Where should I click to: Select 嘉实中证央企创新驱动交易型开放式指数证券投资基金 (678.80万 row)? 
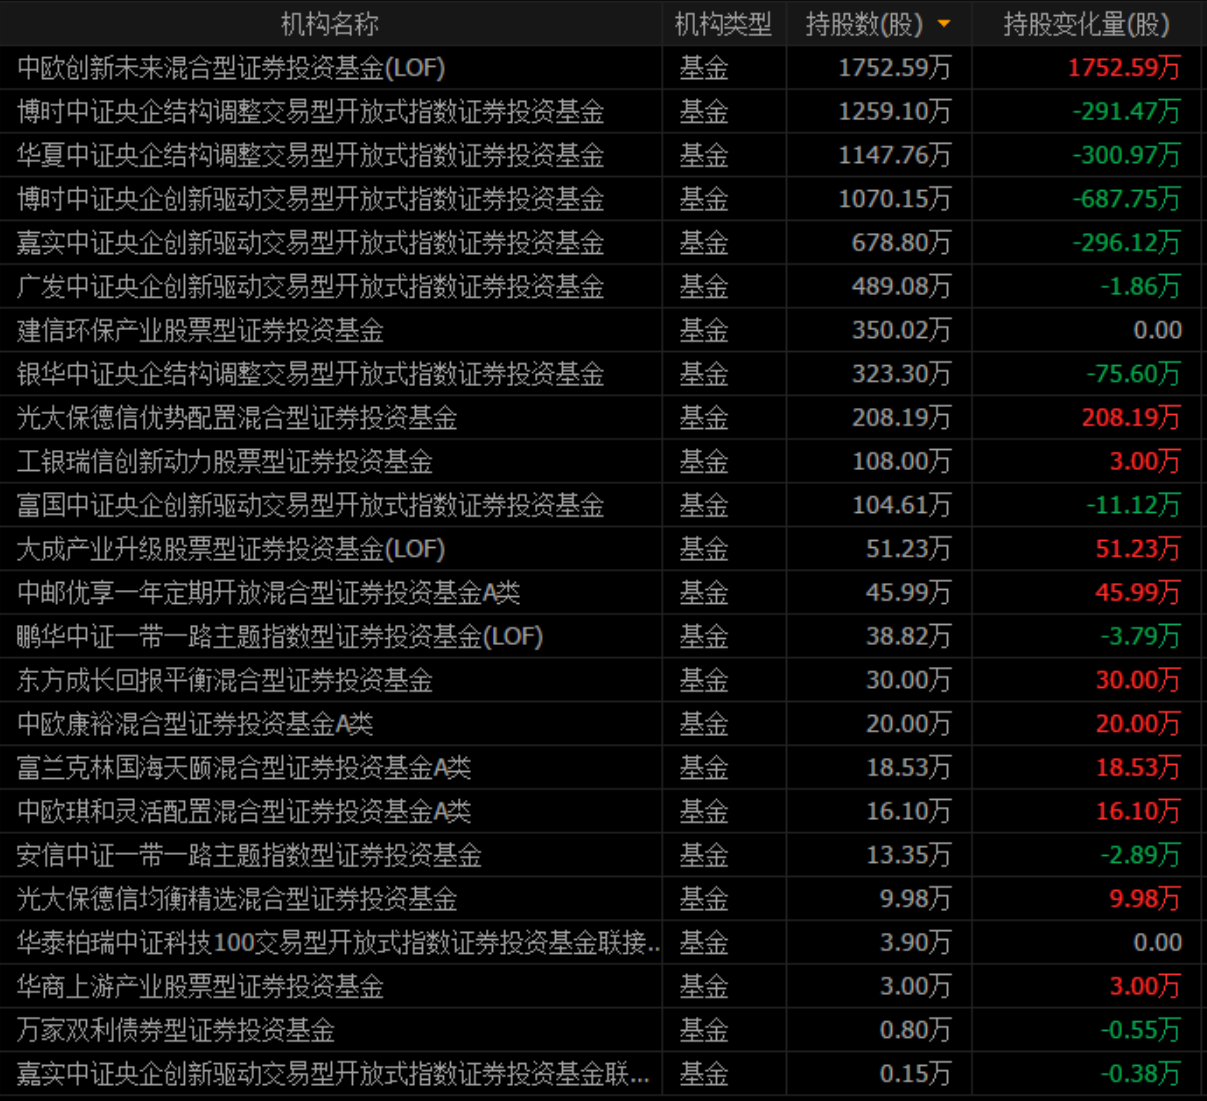point(310,243)
